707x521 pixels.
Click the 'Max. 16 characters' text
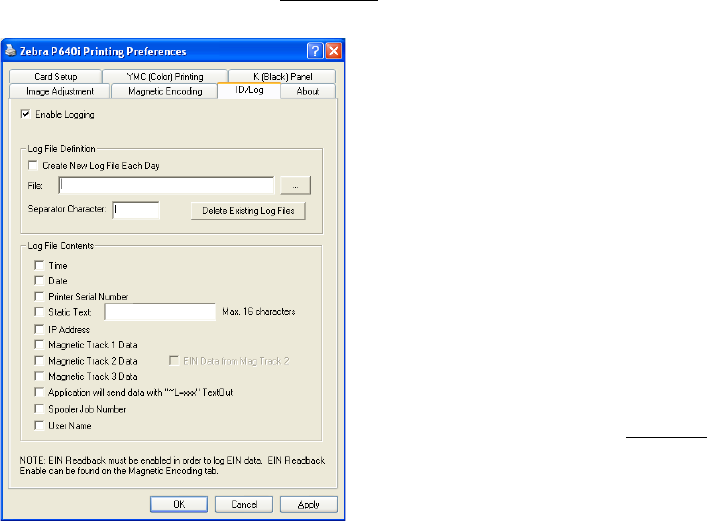258,312
